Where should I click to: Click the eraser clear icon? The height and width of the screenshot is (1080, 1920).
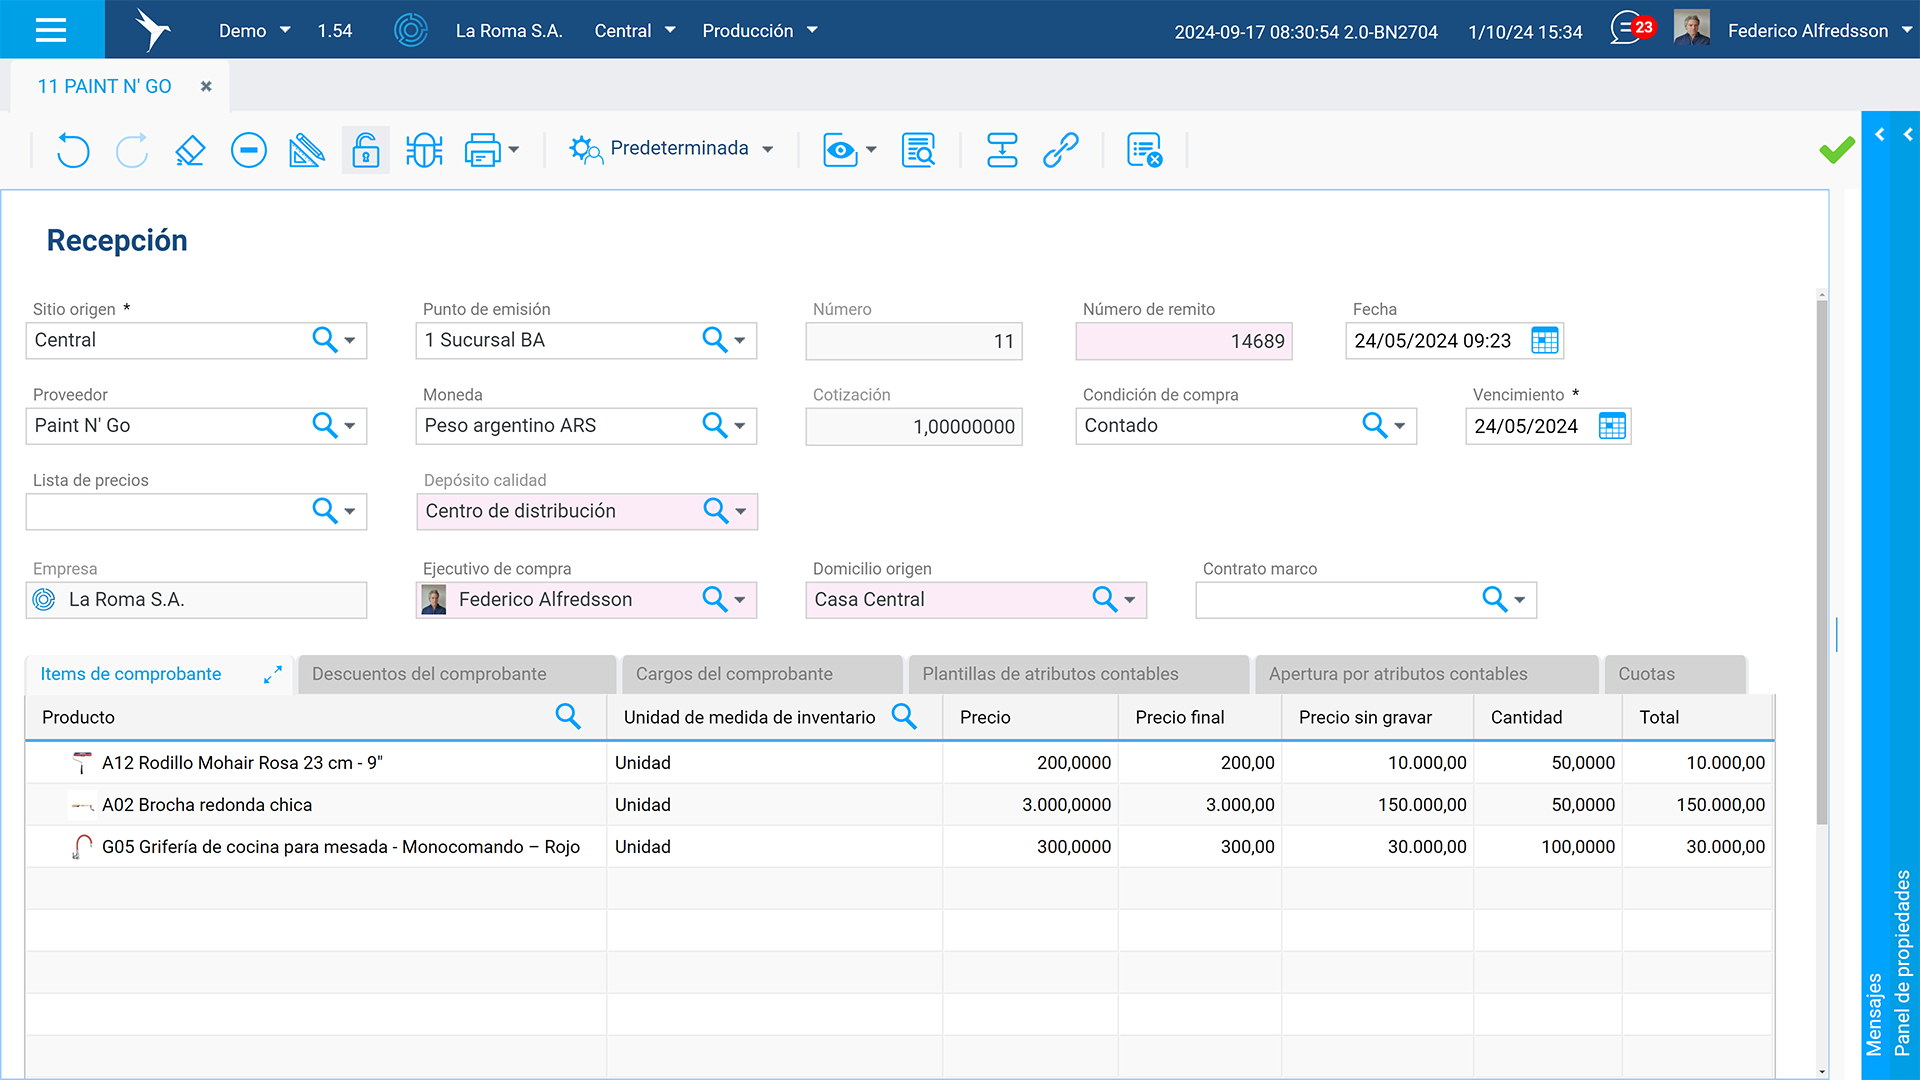(190, 150)
